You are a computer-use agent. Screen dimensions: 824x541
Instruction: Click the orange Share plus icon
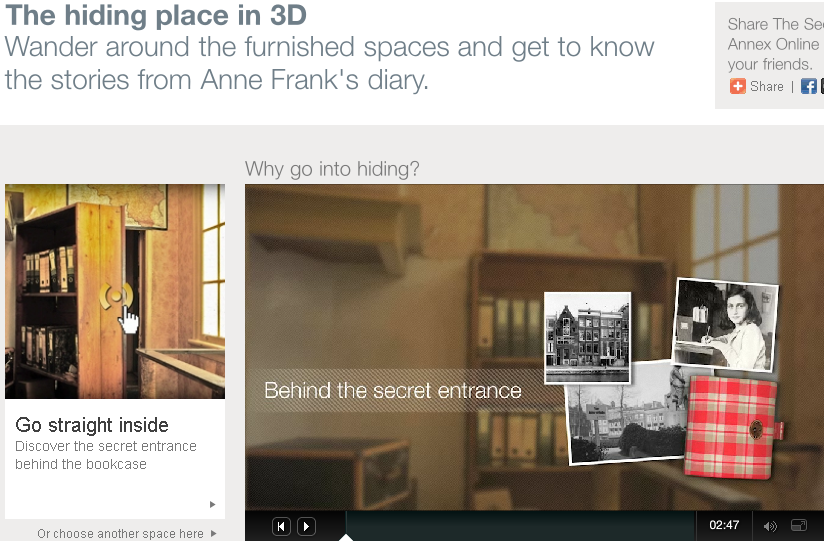[737, 86]
